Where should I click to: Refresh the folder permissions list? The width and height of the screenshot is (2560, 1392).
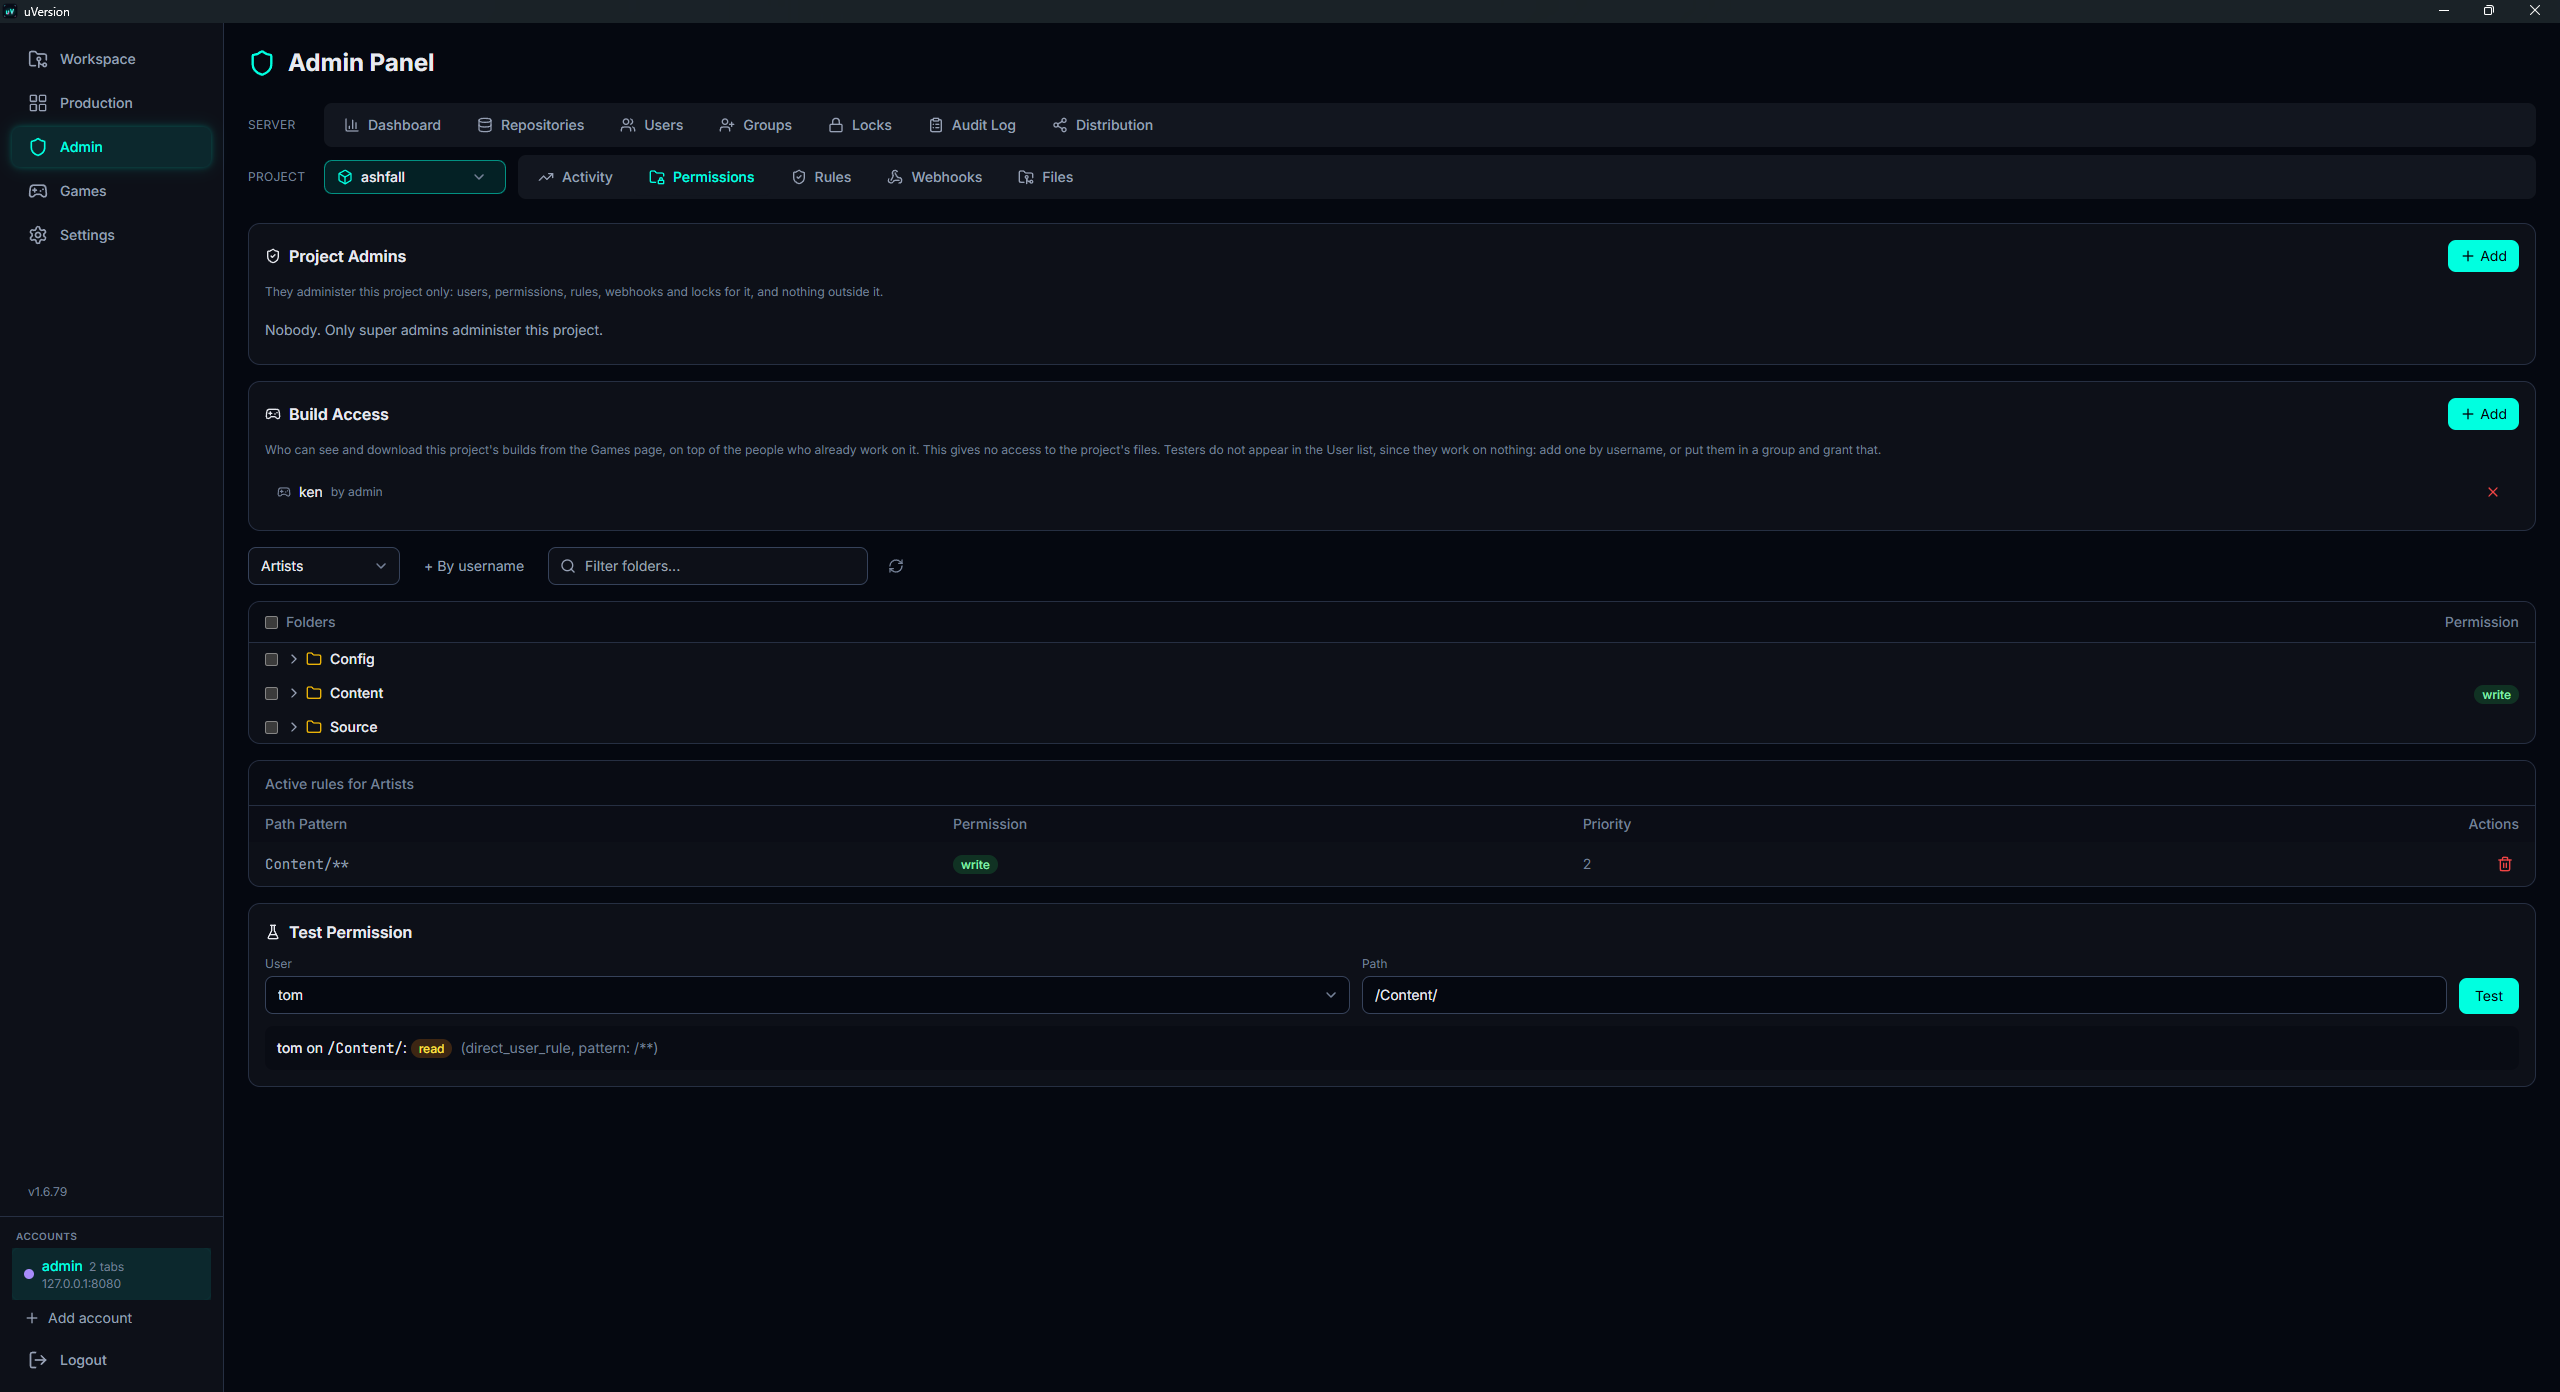click(896, 566)
